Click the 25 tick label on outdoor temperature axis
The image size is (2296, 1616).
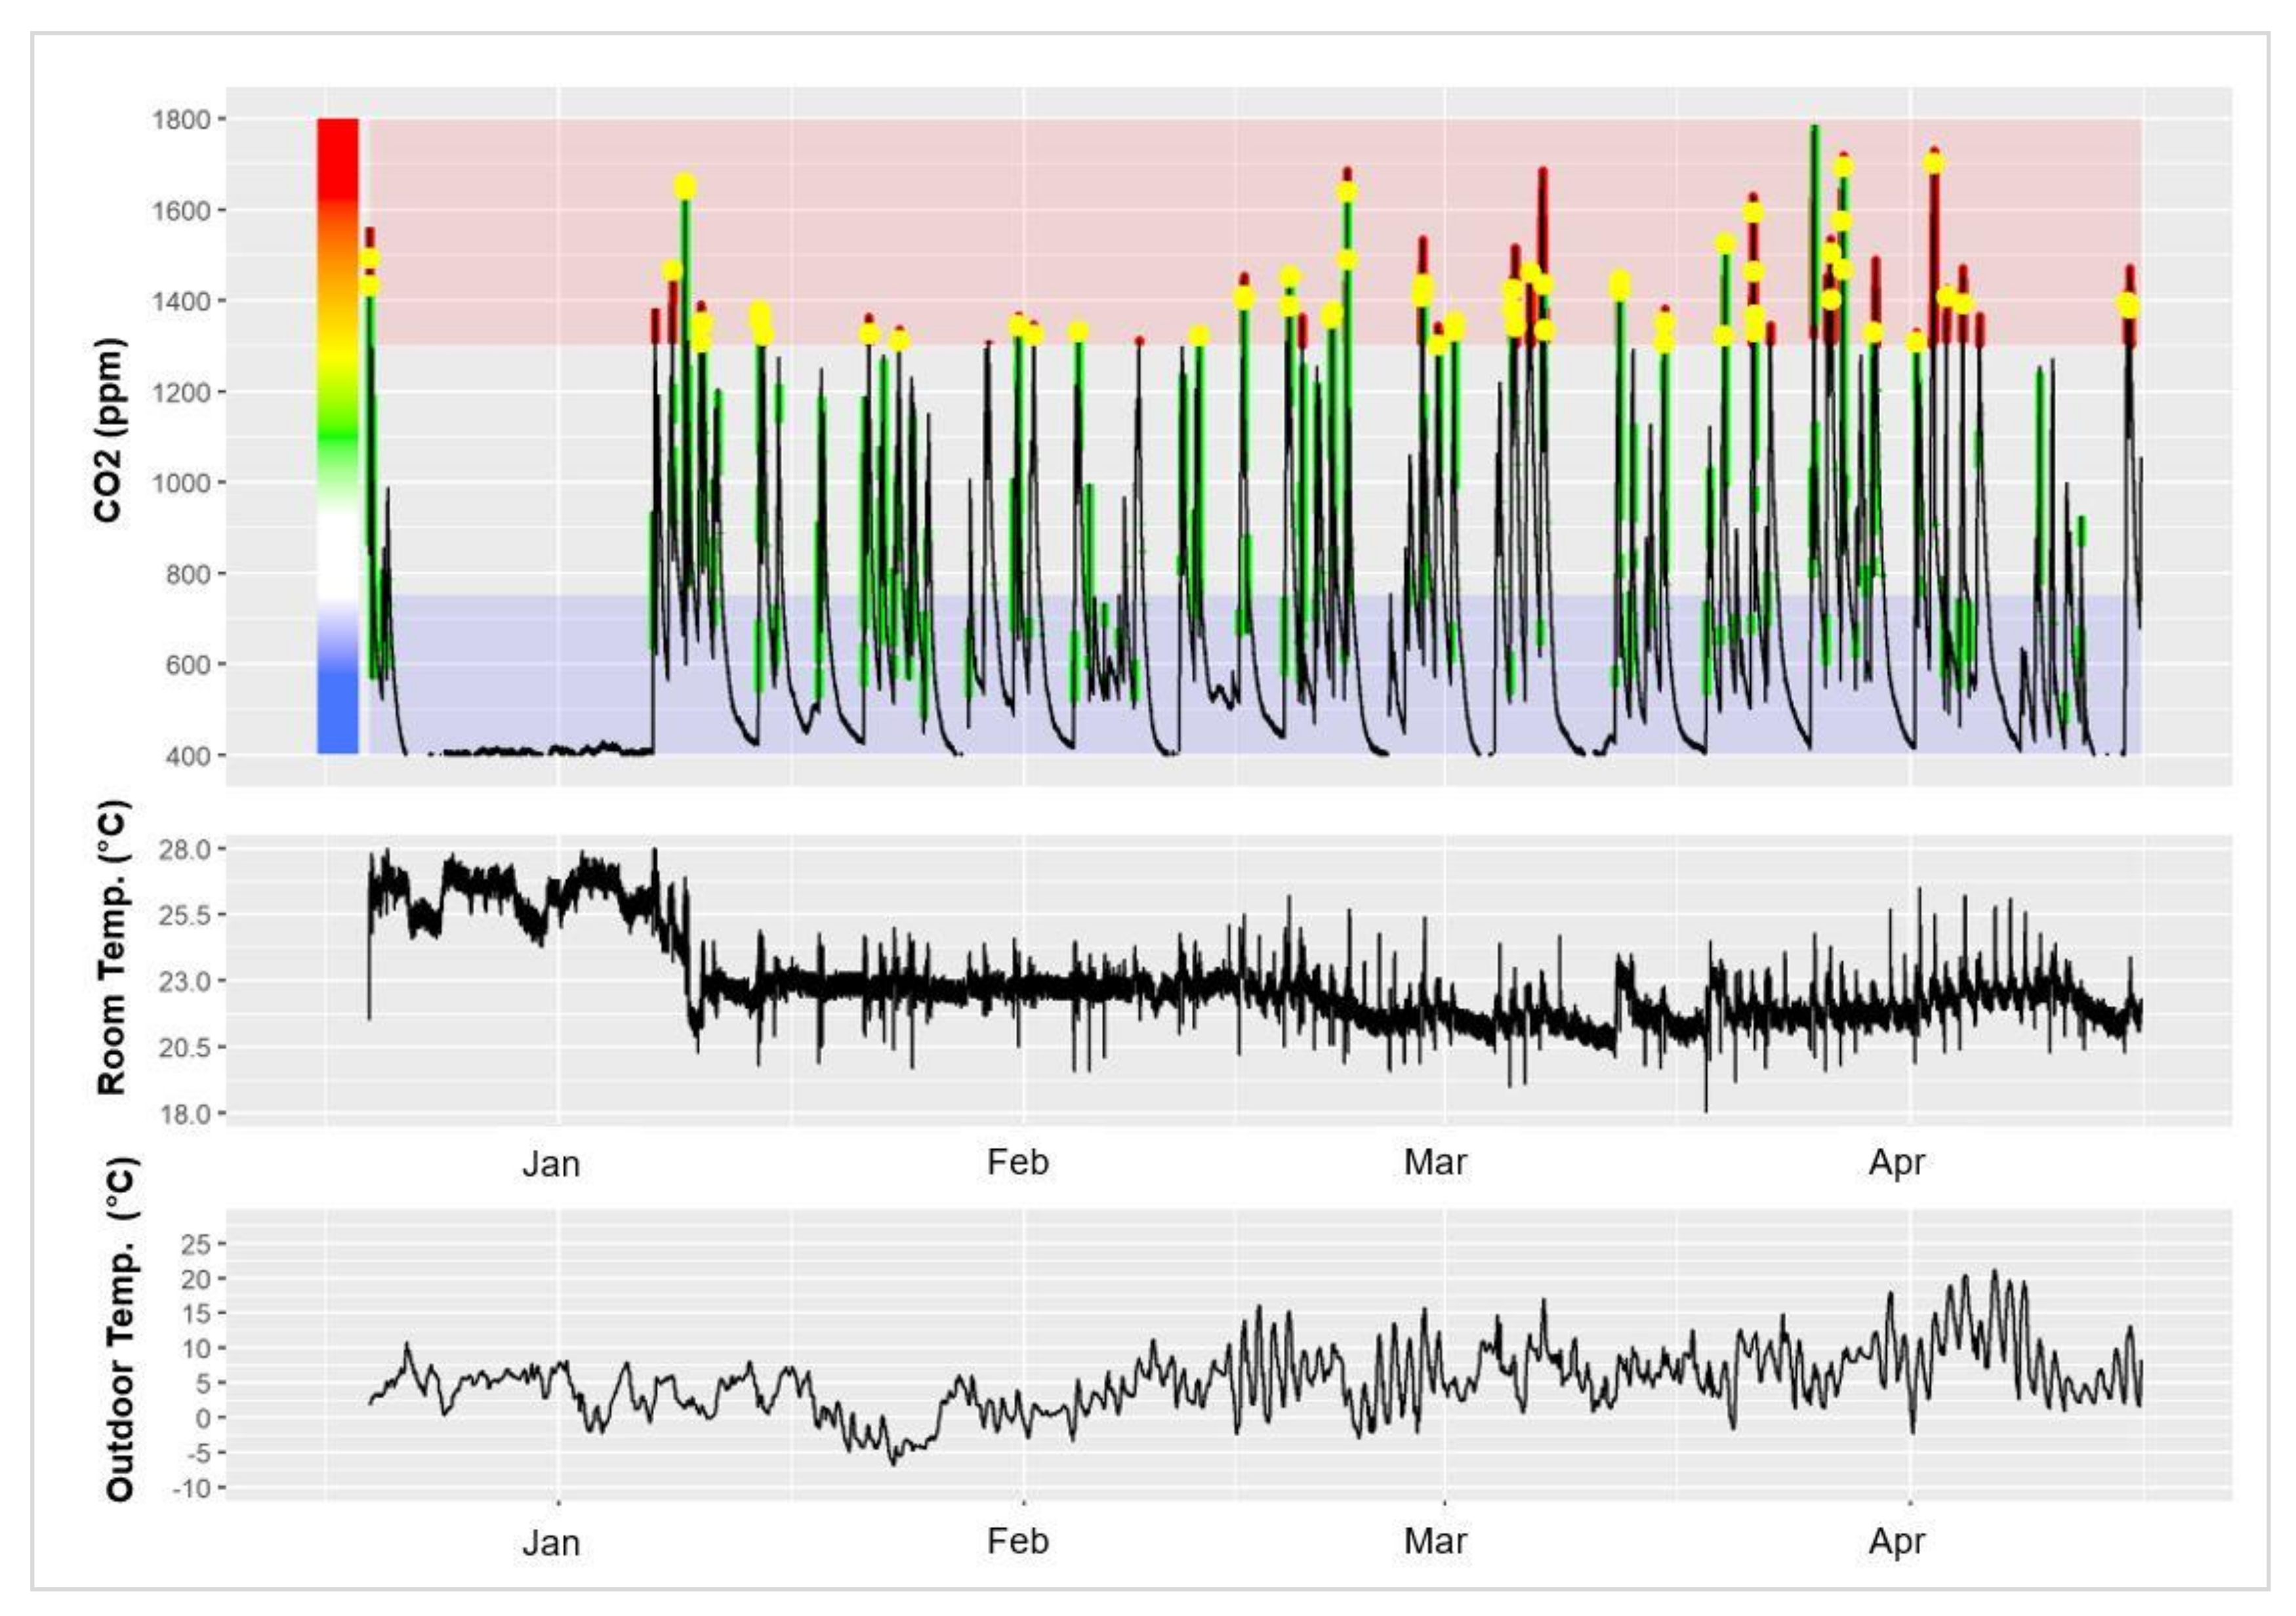point(197,1244)
